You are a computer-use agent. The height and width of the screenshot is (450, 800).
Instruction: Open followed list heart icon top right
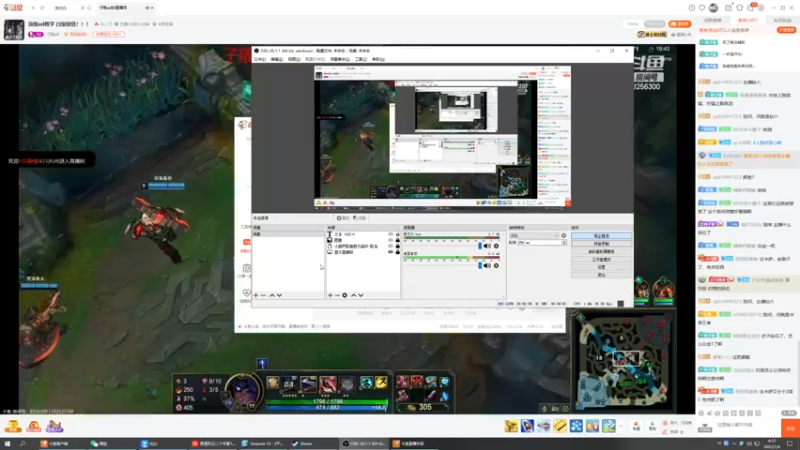pyautogui.click(x=702, y=8)
